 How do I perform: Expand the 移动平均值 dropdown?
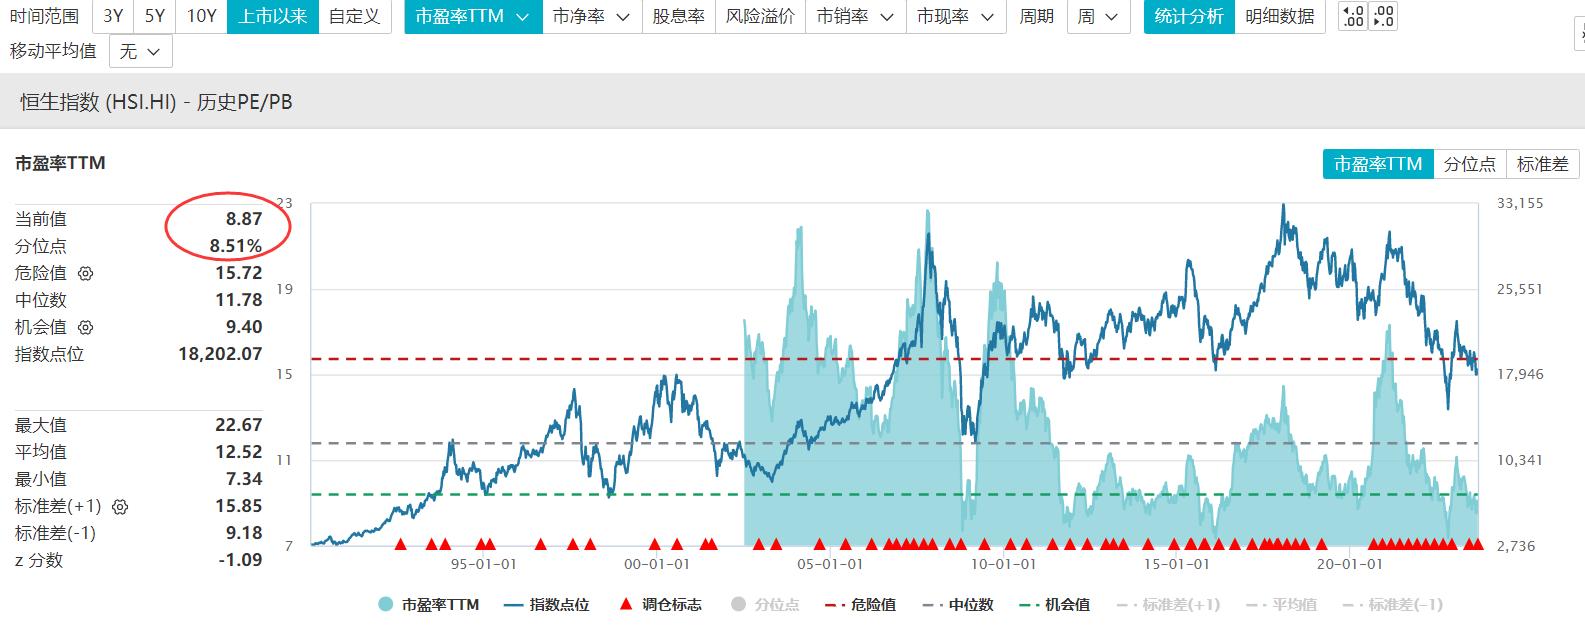tap(140, 50)
